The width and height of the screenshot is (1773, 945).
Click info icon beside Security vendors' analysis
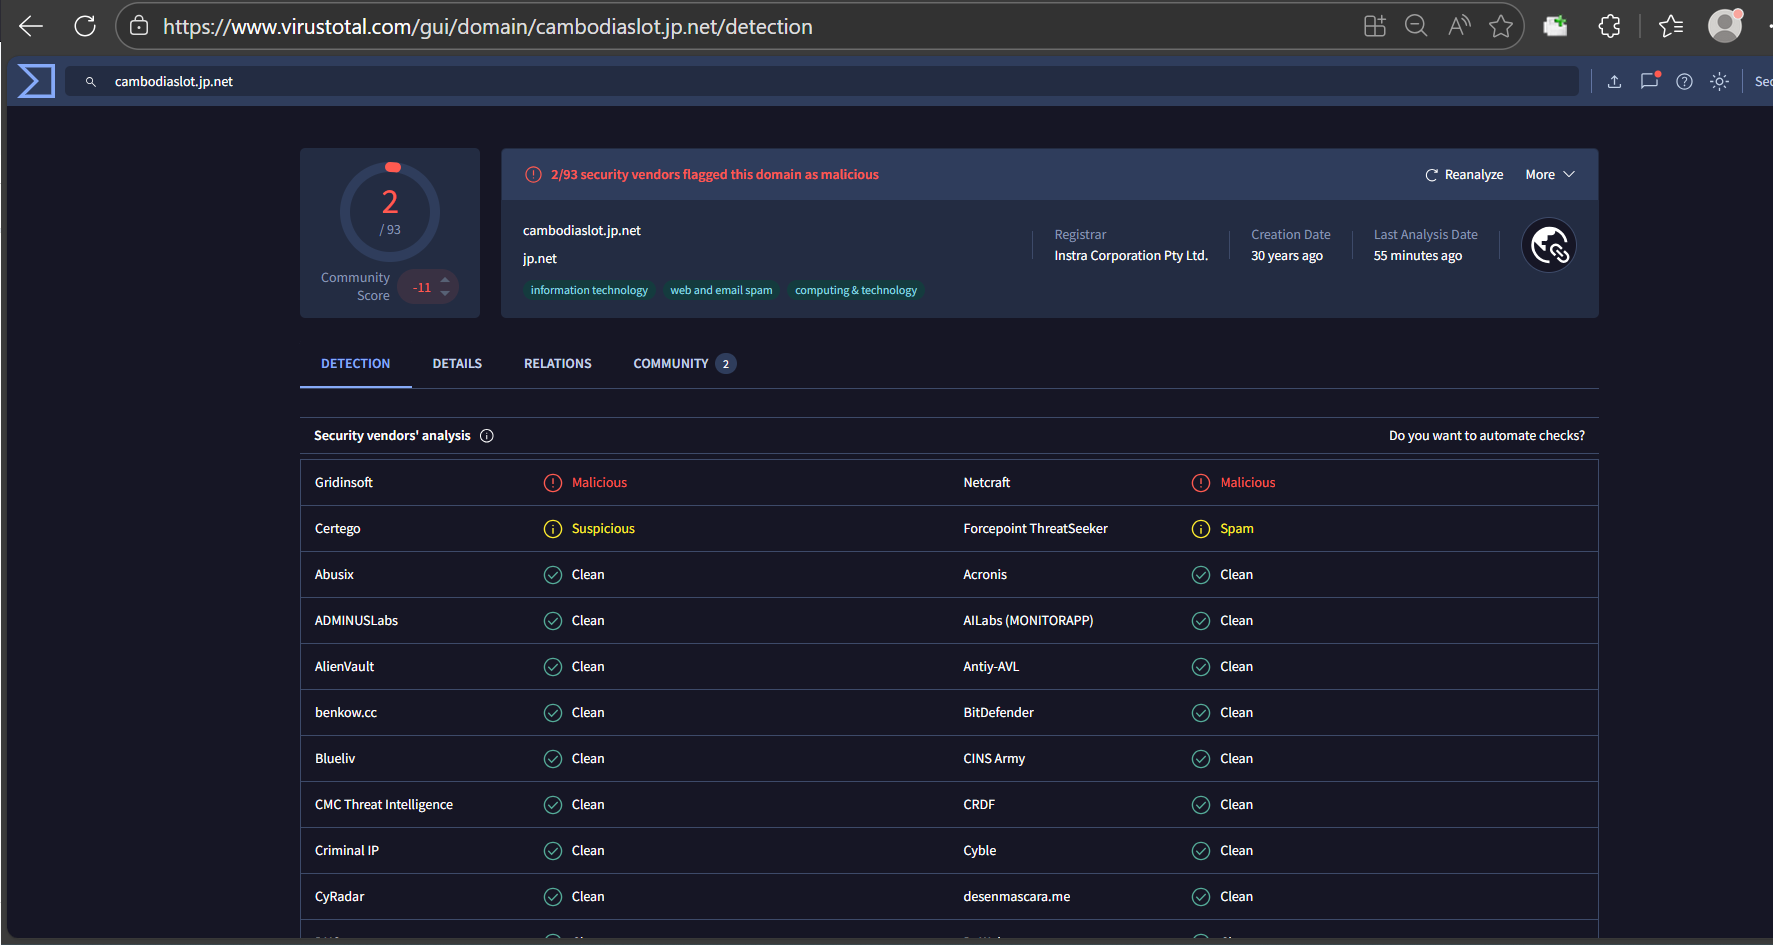[x=487, y=436]
